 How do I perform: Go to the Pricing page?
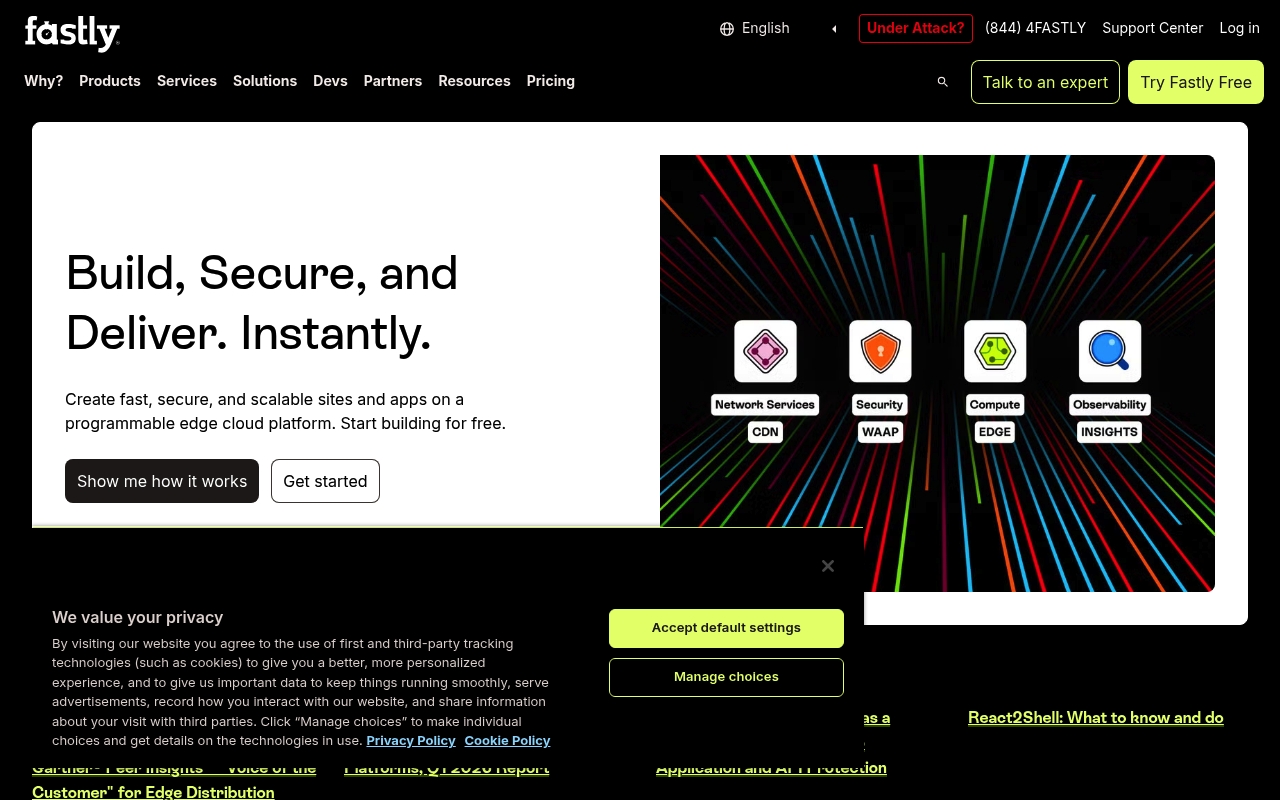(x=551, y=81)
